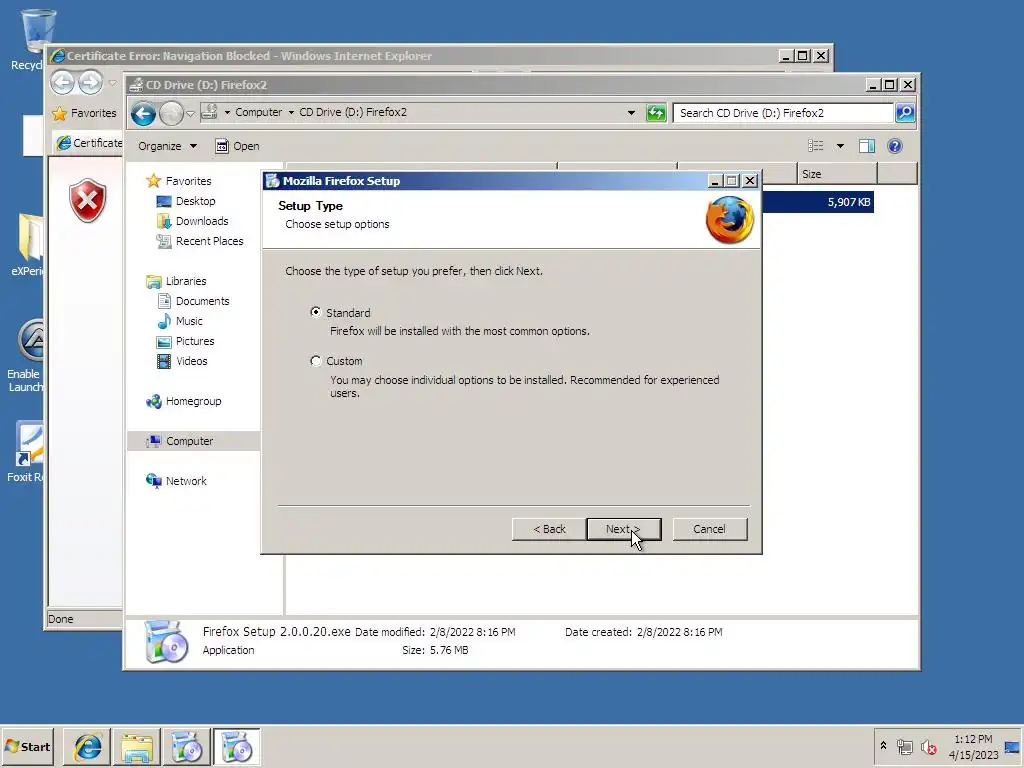1024x768 pixels.
Task: Open Favorites in Internet Explorer
Action: 84,113
